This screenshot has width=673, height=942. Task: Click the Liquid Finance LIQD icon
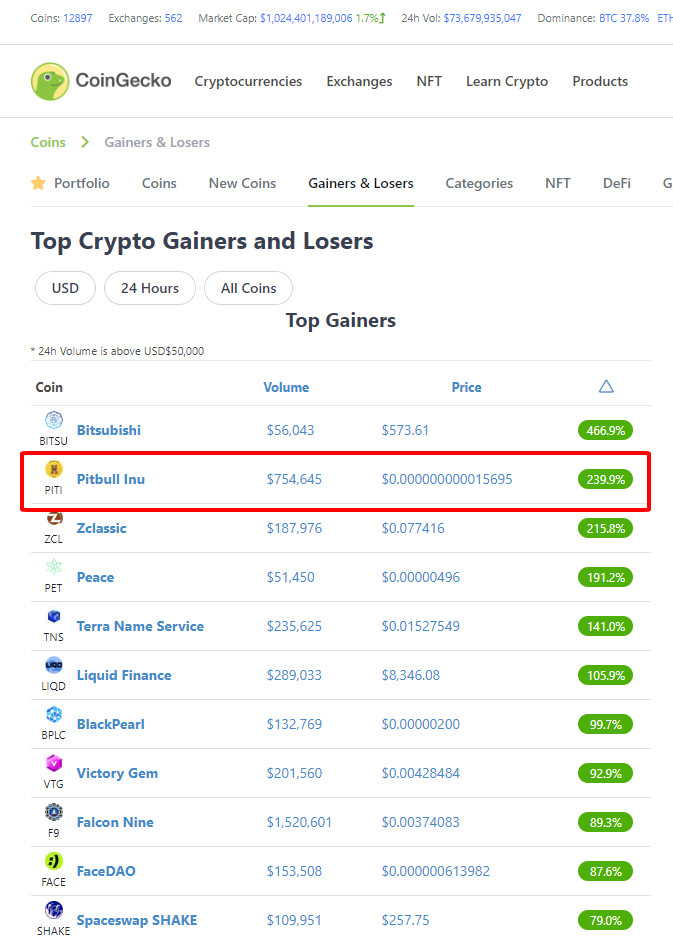(54, 665)
